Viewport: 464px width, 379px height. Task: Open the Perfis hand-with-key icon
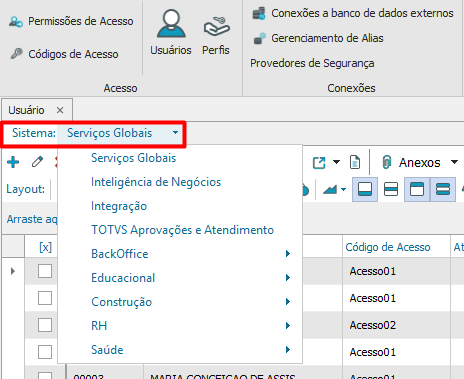click(216, 26)
